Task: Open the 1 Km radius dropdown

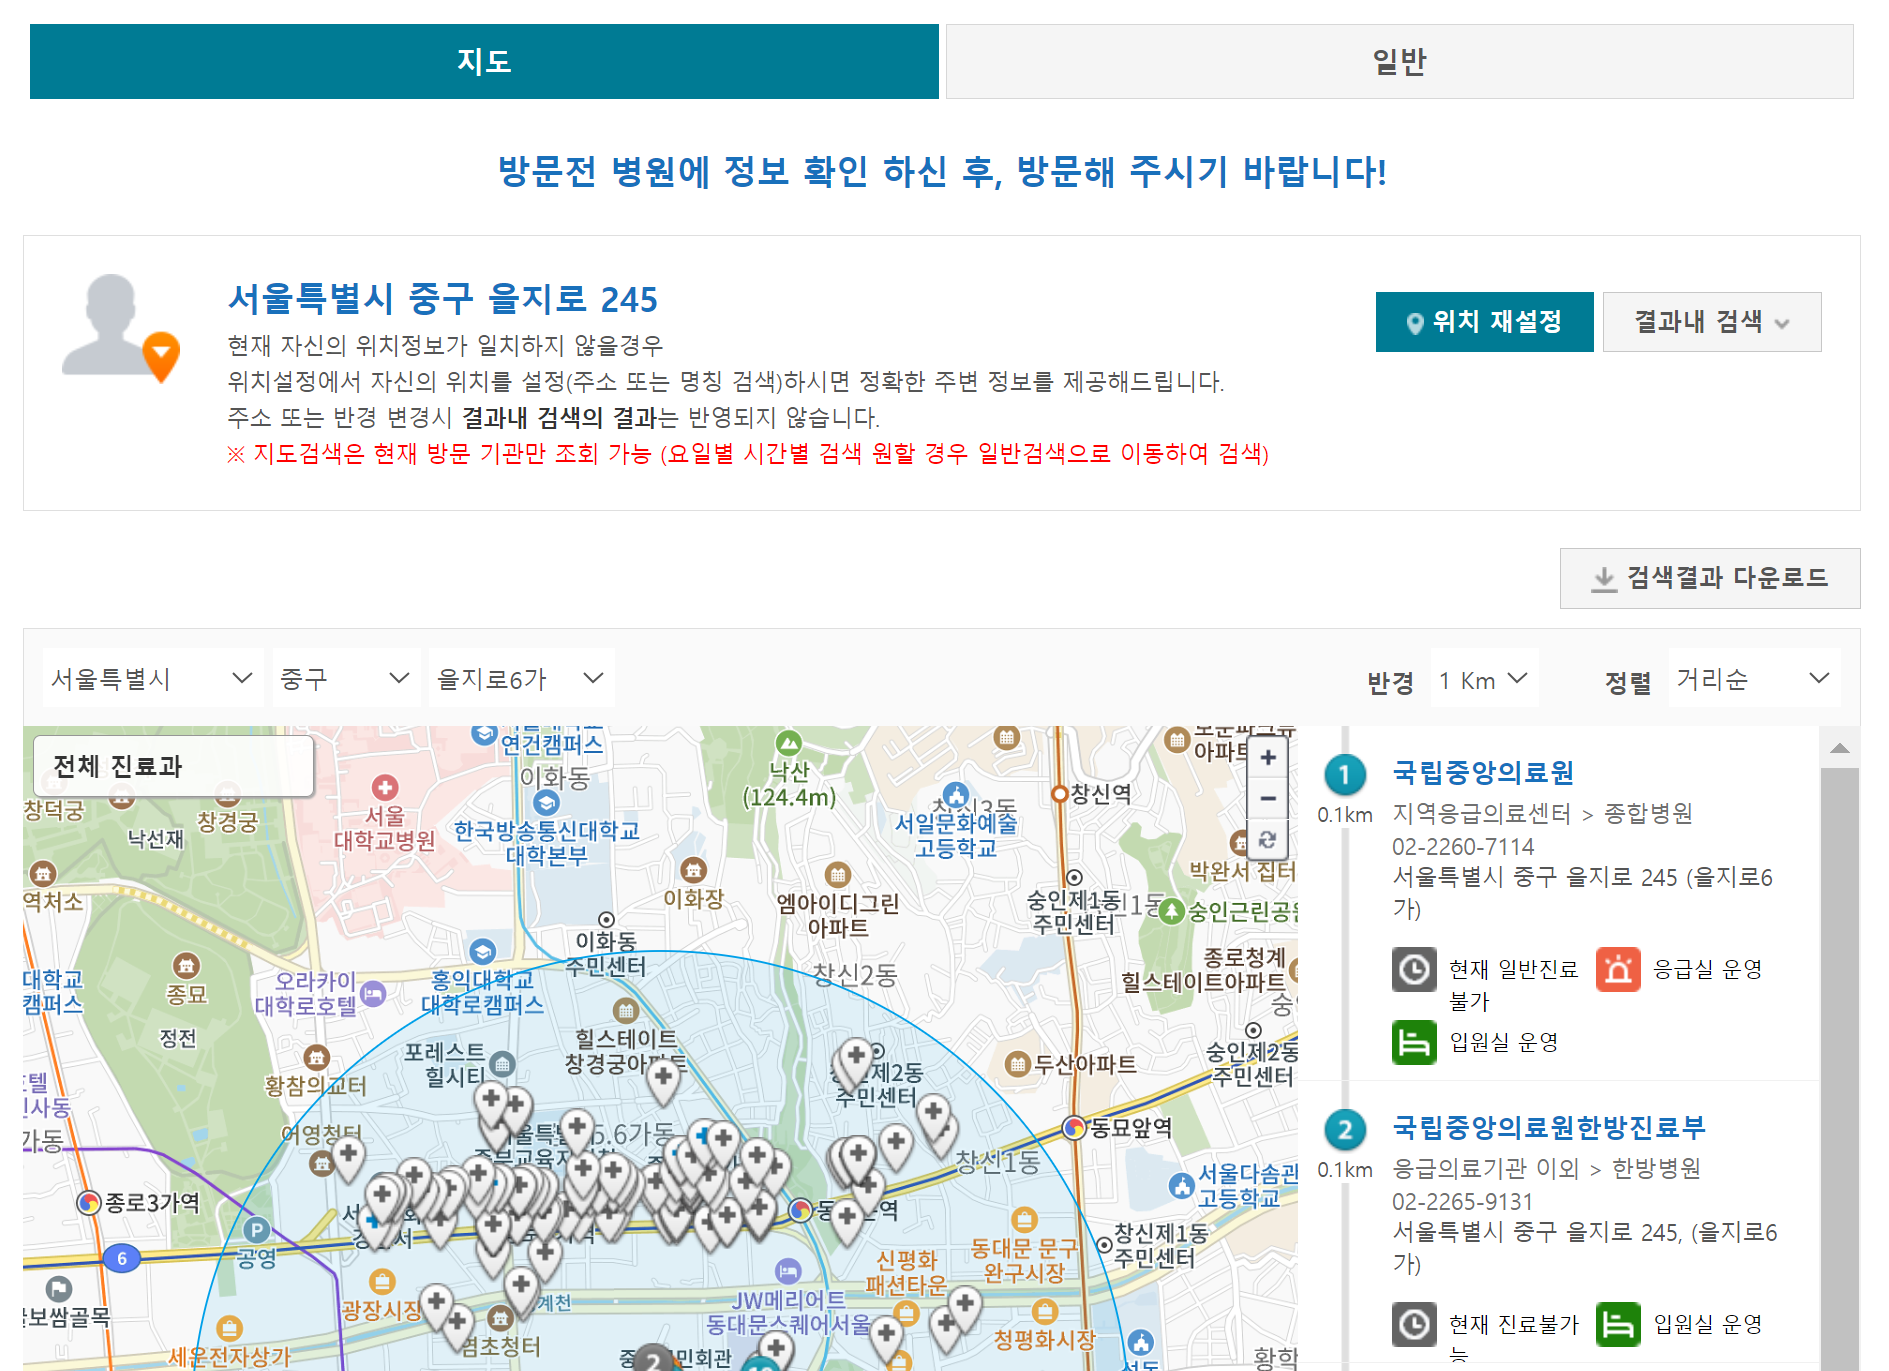Action: [1484, 679]
